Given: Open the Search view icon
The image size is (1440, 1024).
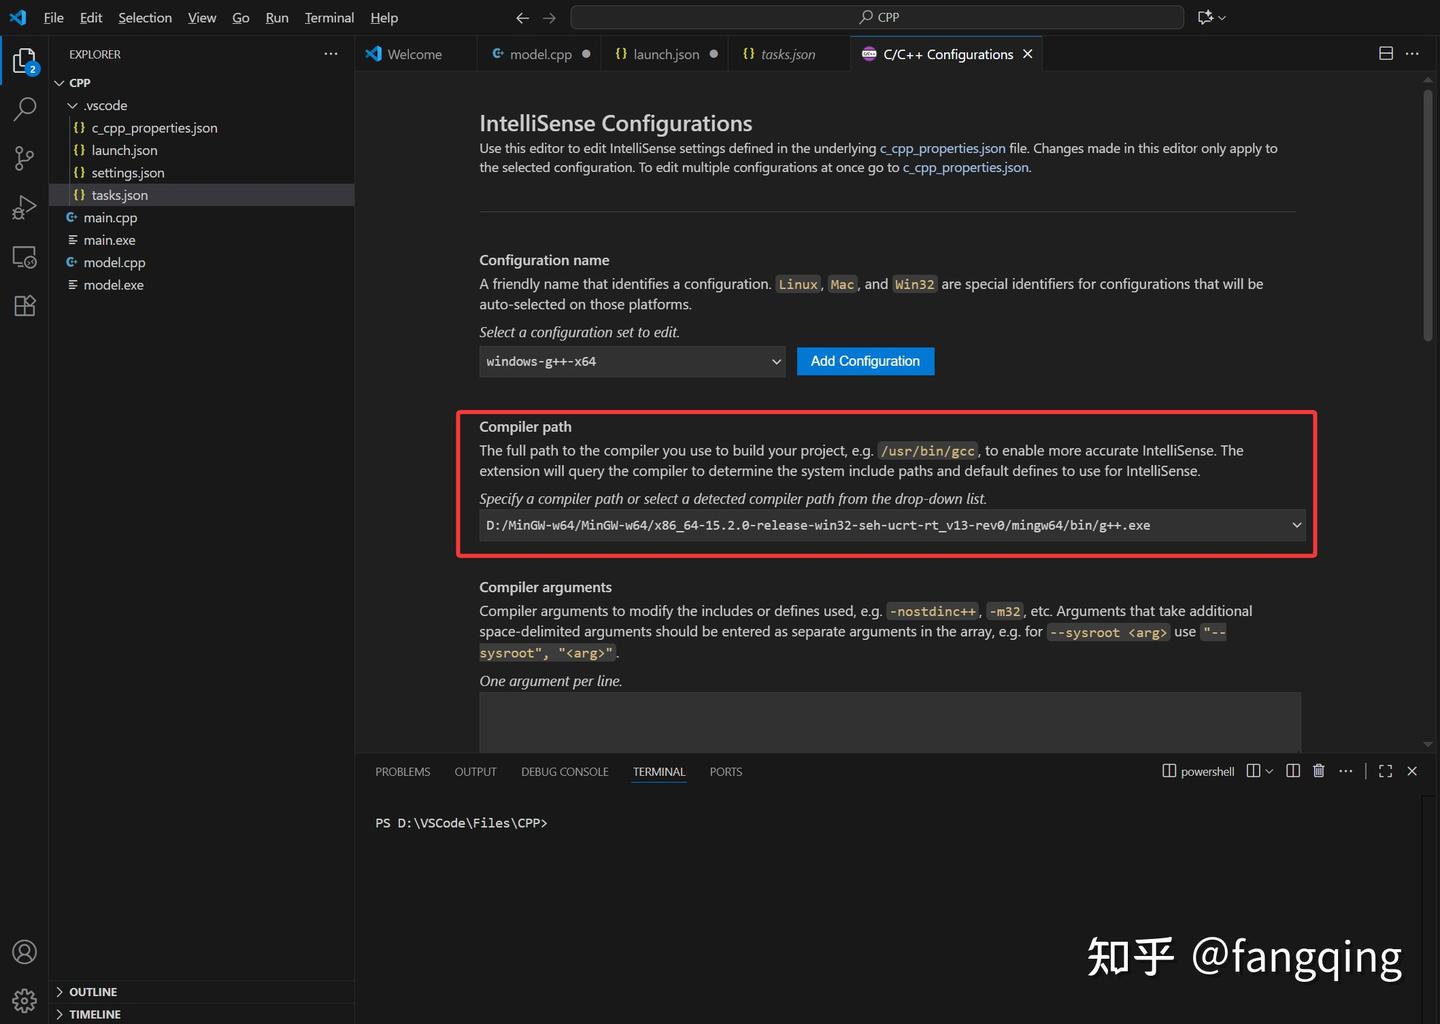Looking at the screenshot, I should point(24,109).
